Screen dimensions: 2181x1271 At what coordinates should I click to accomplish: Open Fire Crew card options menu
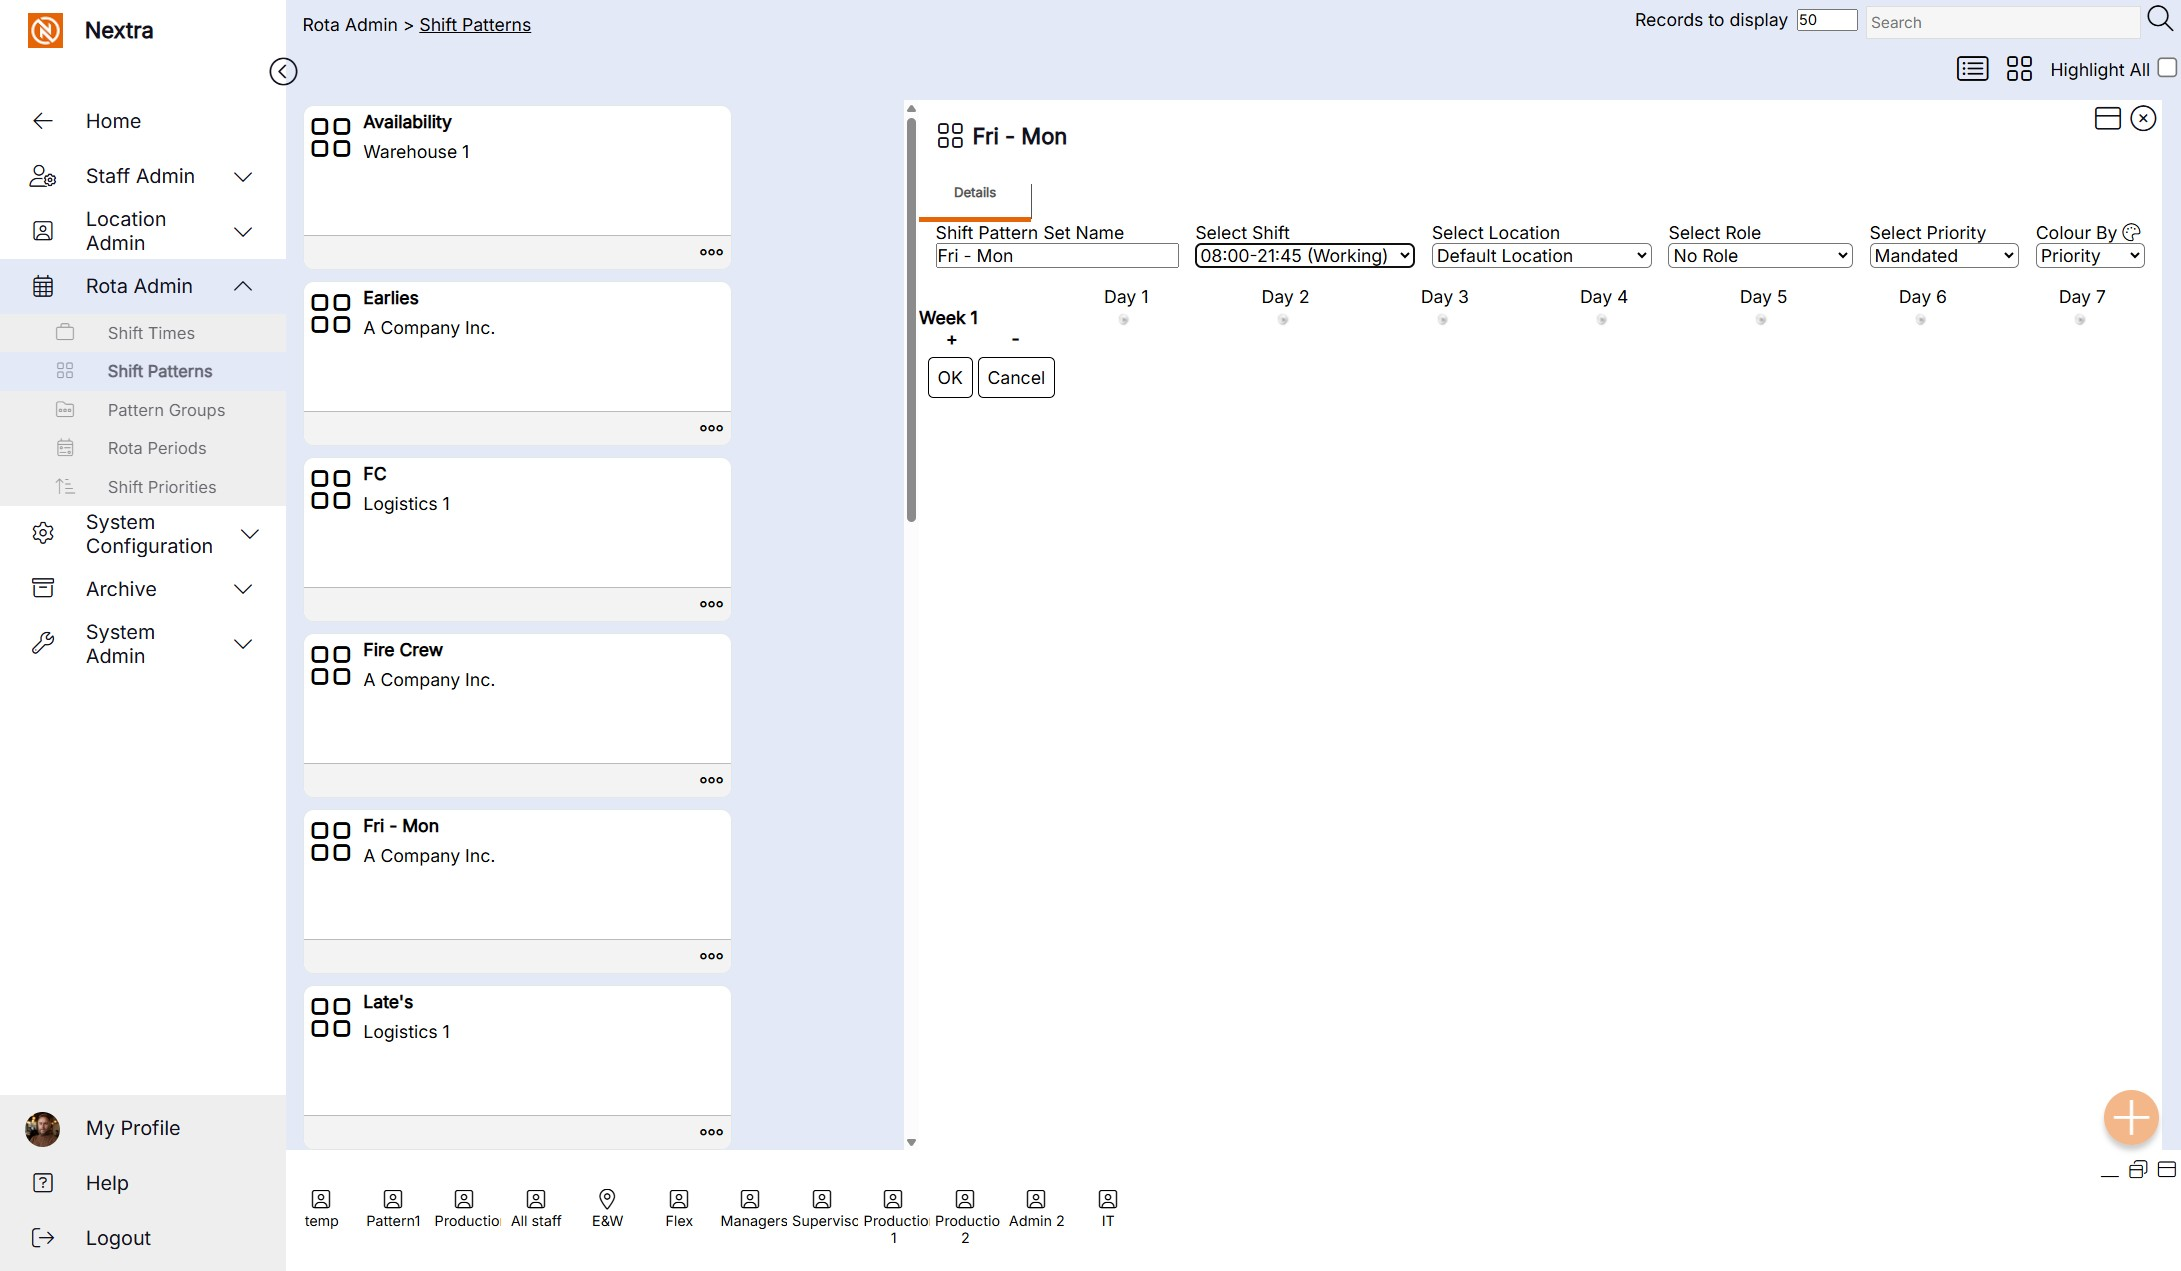[711, 780]
